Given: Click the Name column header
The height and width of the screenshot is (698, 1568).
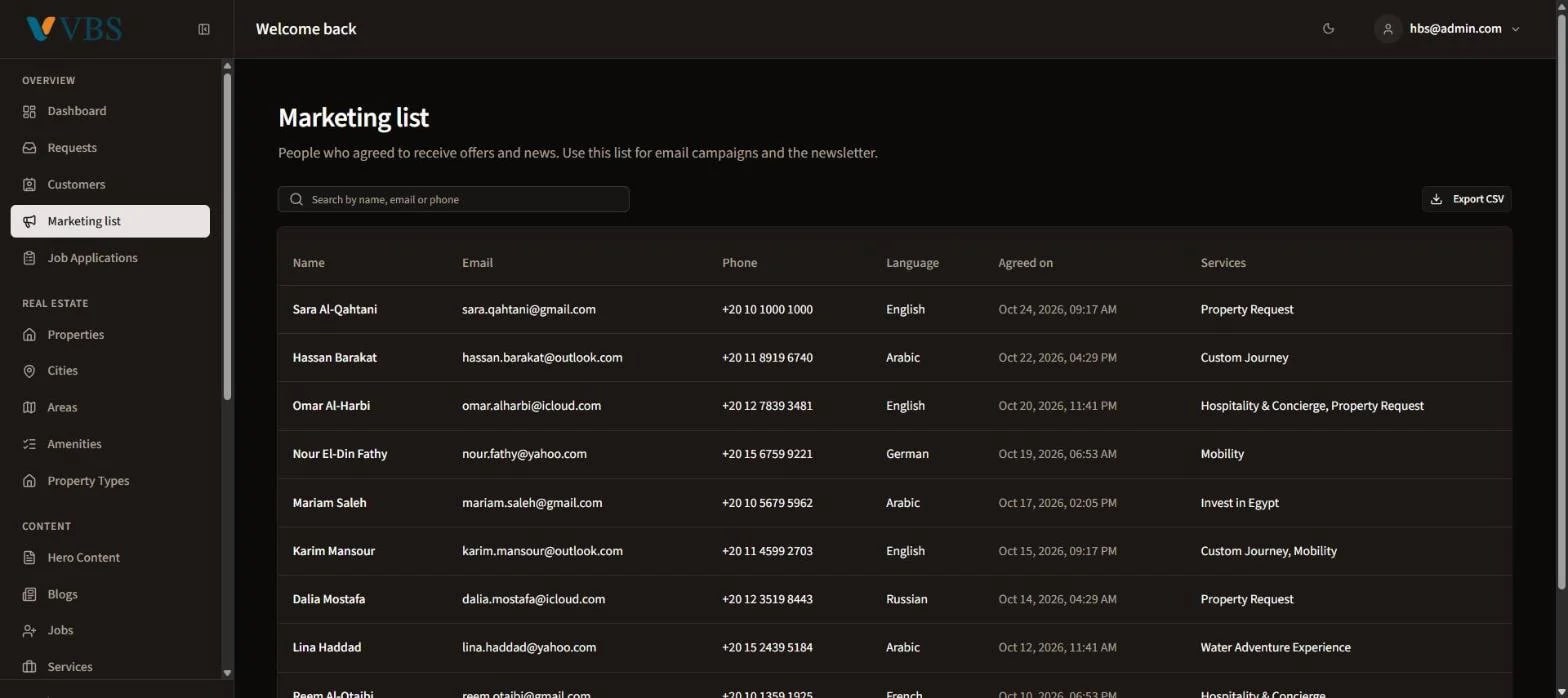Looking at the screenshot, I should pos(308,263).
